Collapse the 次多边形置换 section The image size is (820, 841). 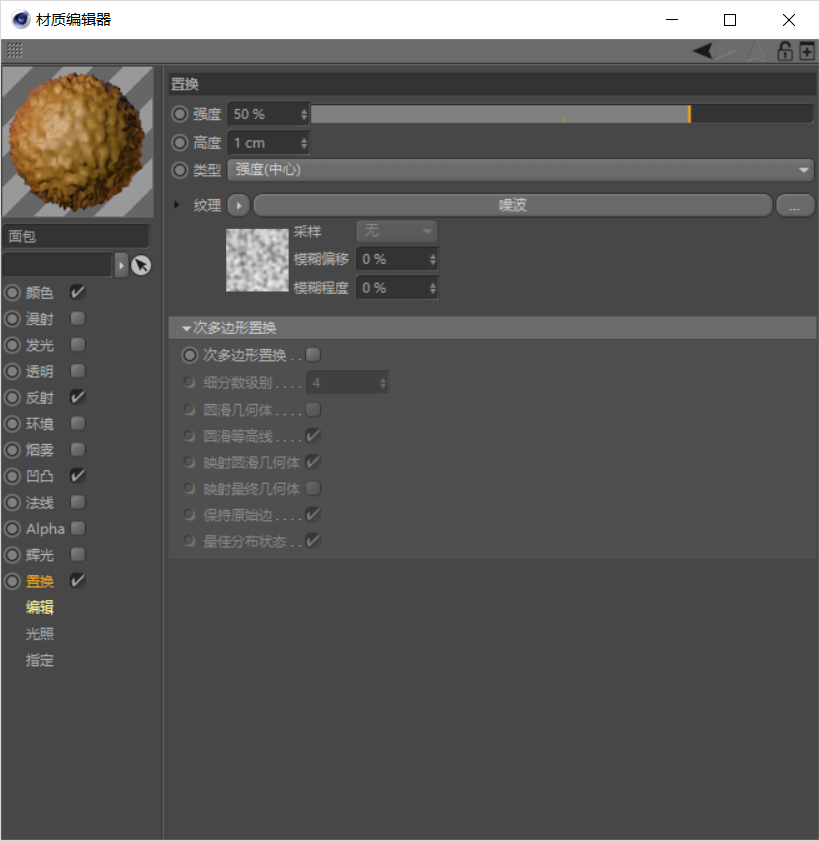(187, 328)
